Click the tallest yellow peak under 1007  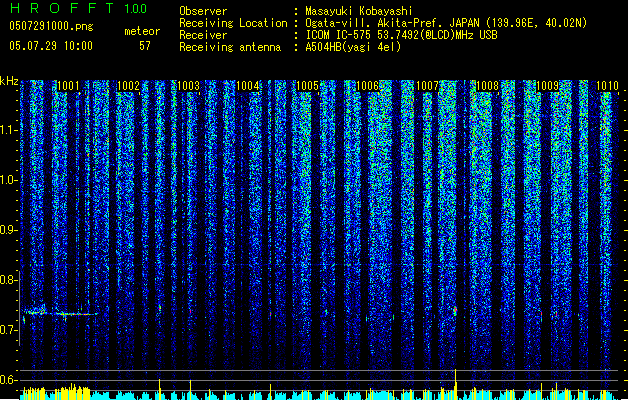455,384
